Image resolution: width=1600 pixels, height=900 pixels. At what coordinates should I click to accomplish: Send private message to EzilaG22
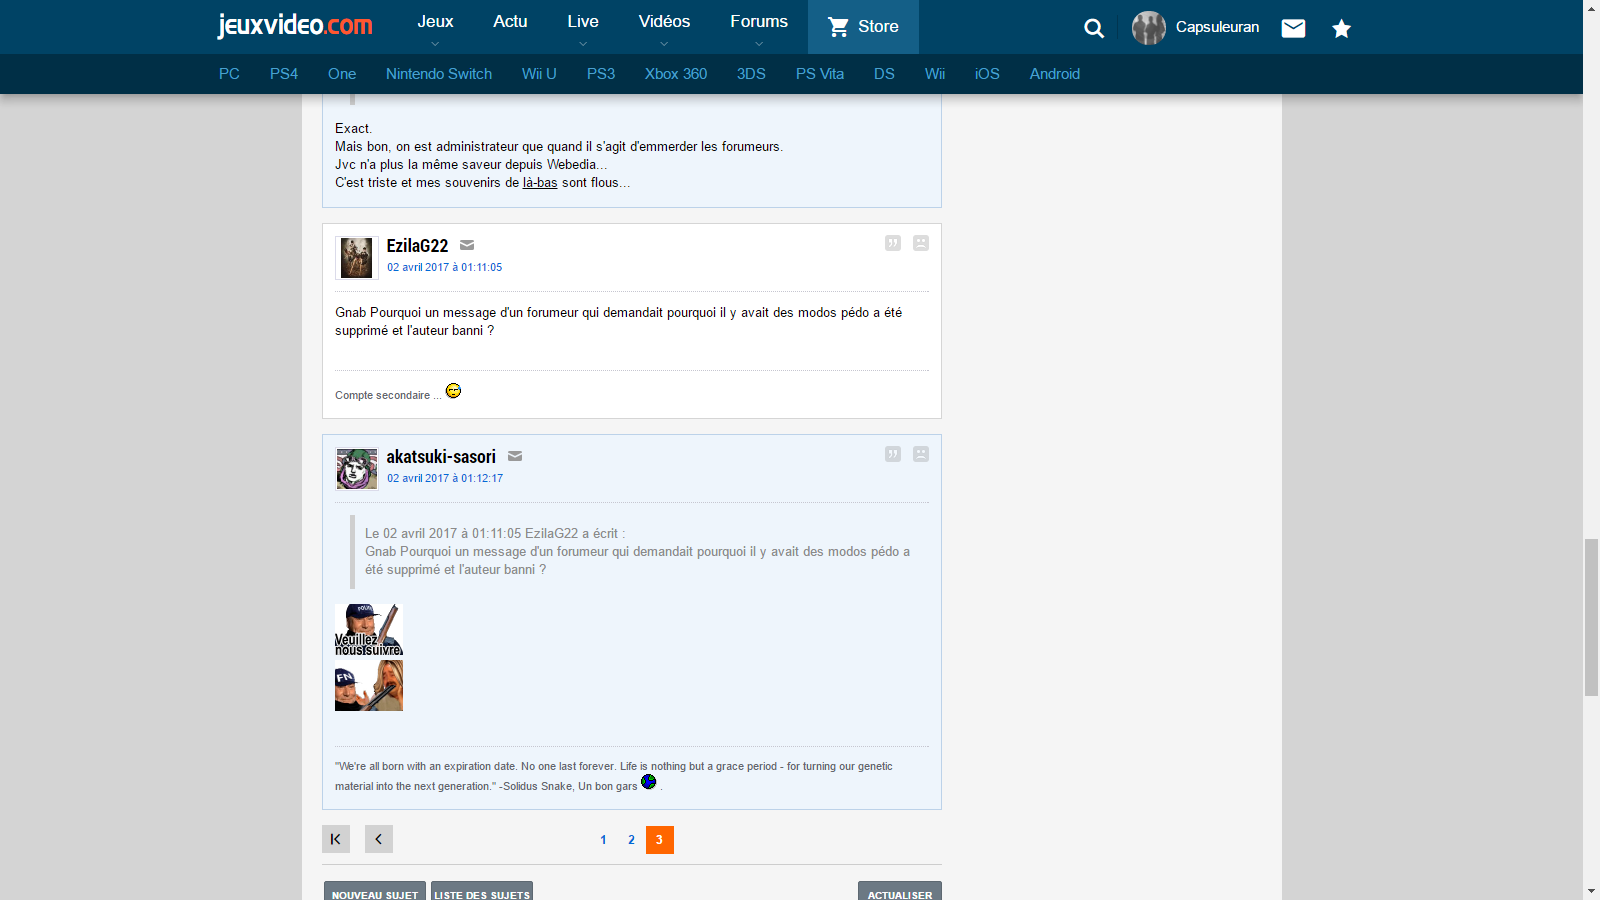click(467, 245)
